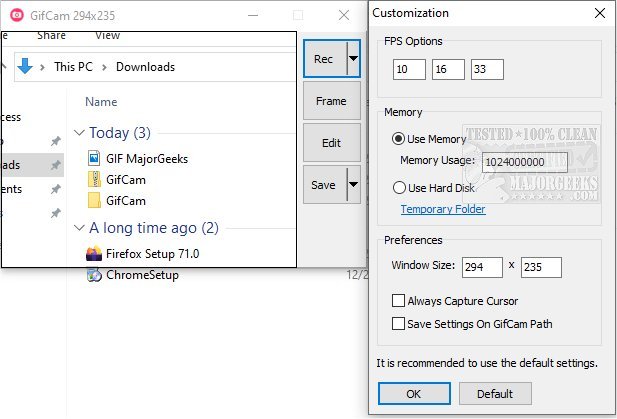Screen dimensions: 617x419
Task: Select the GifCam folder icon
Action: tap(94, 201)
